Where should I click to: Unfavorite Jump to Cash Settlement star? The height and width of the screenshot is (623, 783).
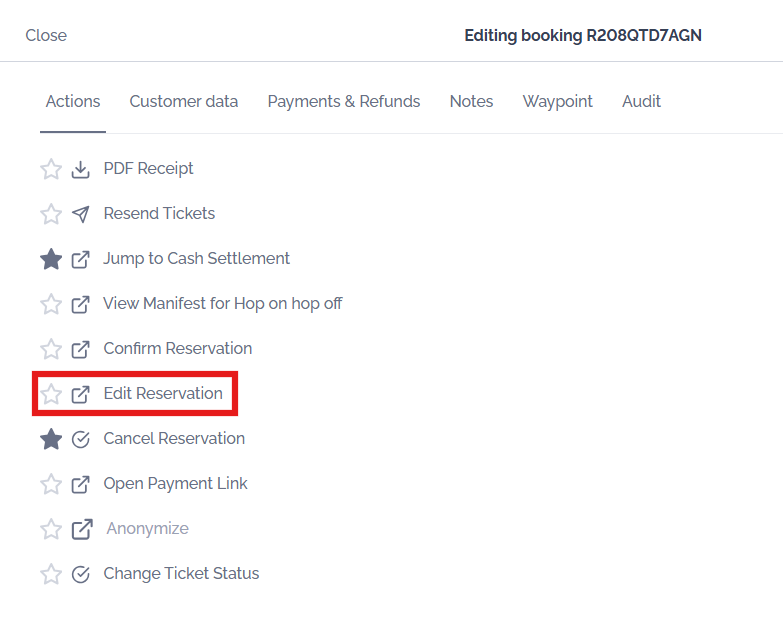(51, 259)
